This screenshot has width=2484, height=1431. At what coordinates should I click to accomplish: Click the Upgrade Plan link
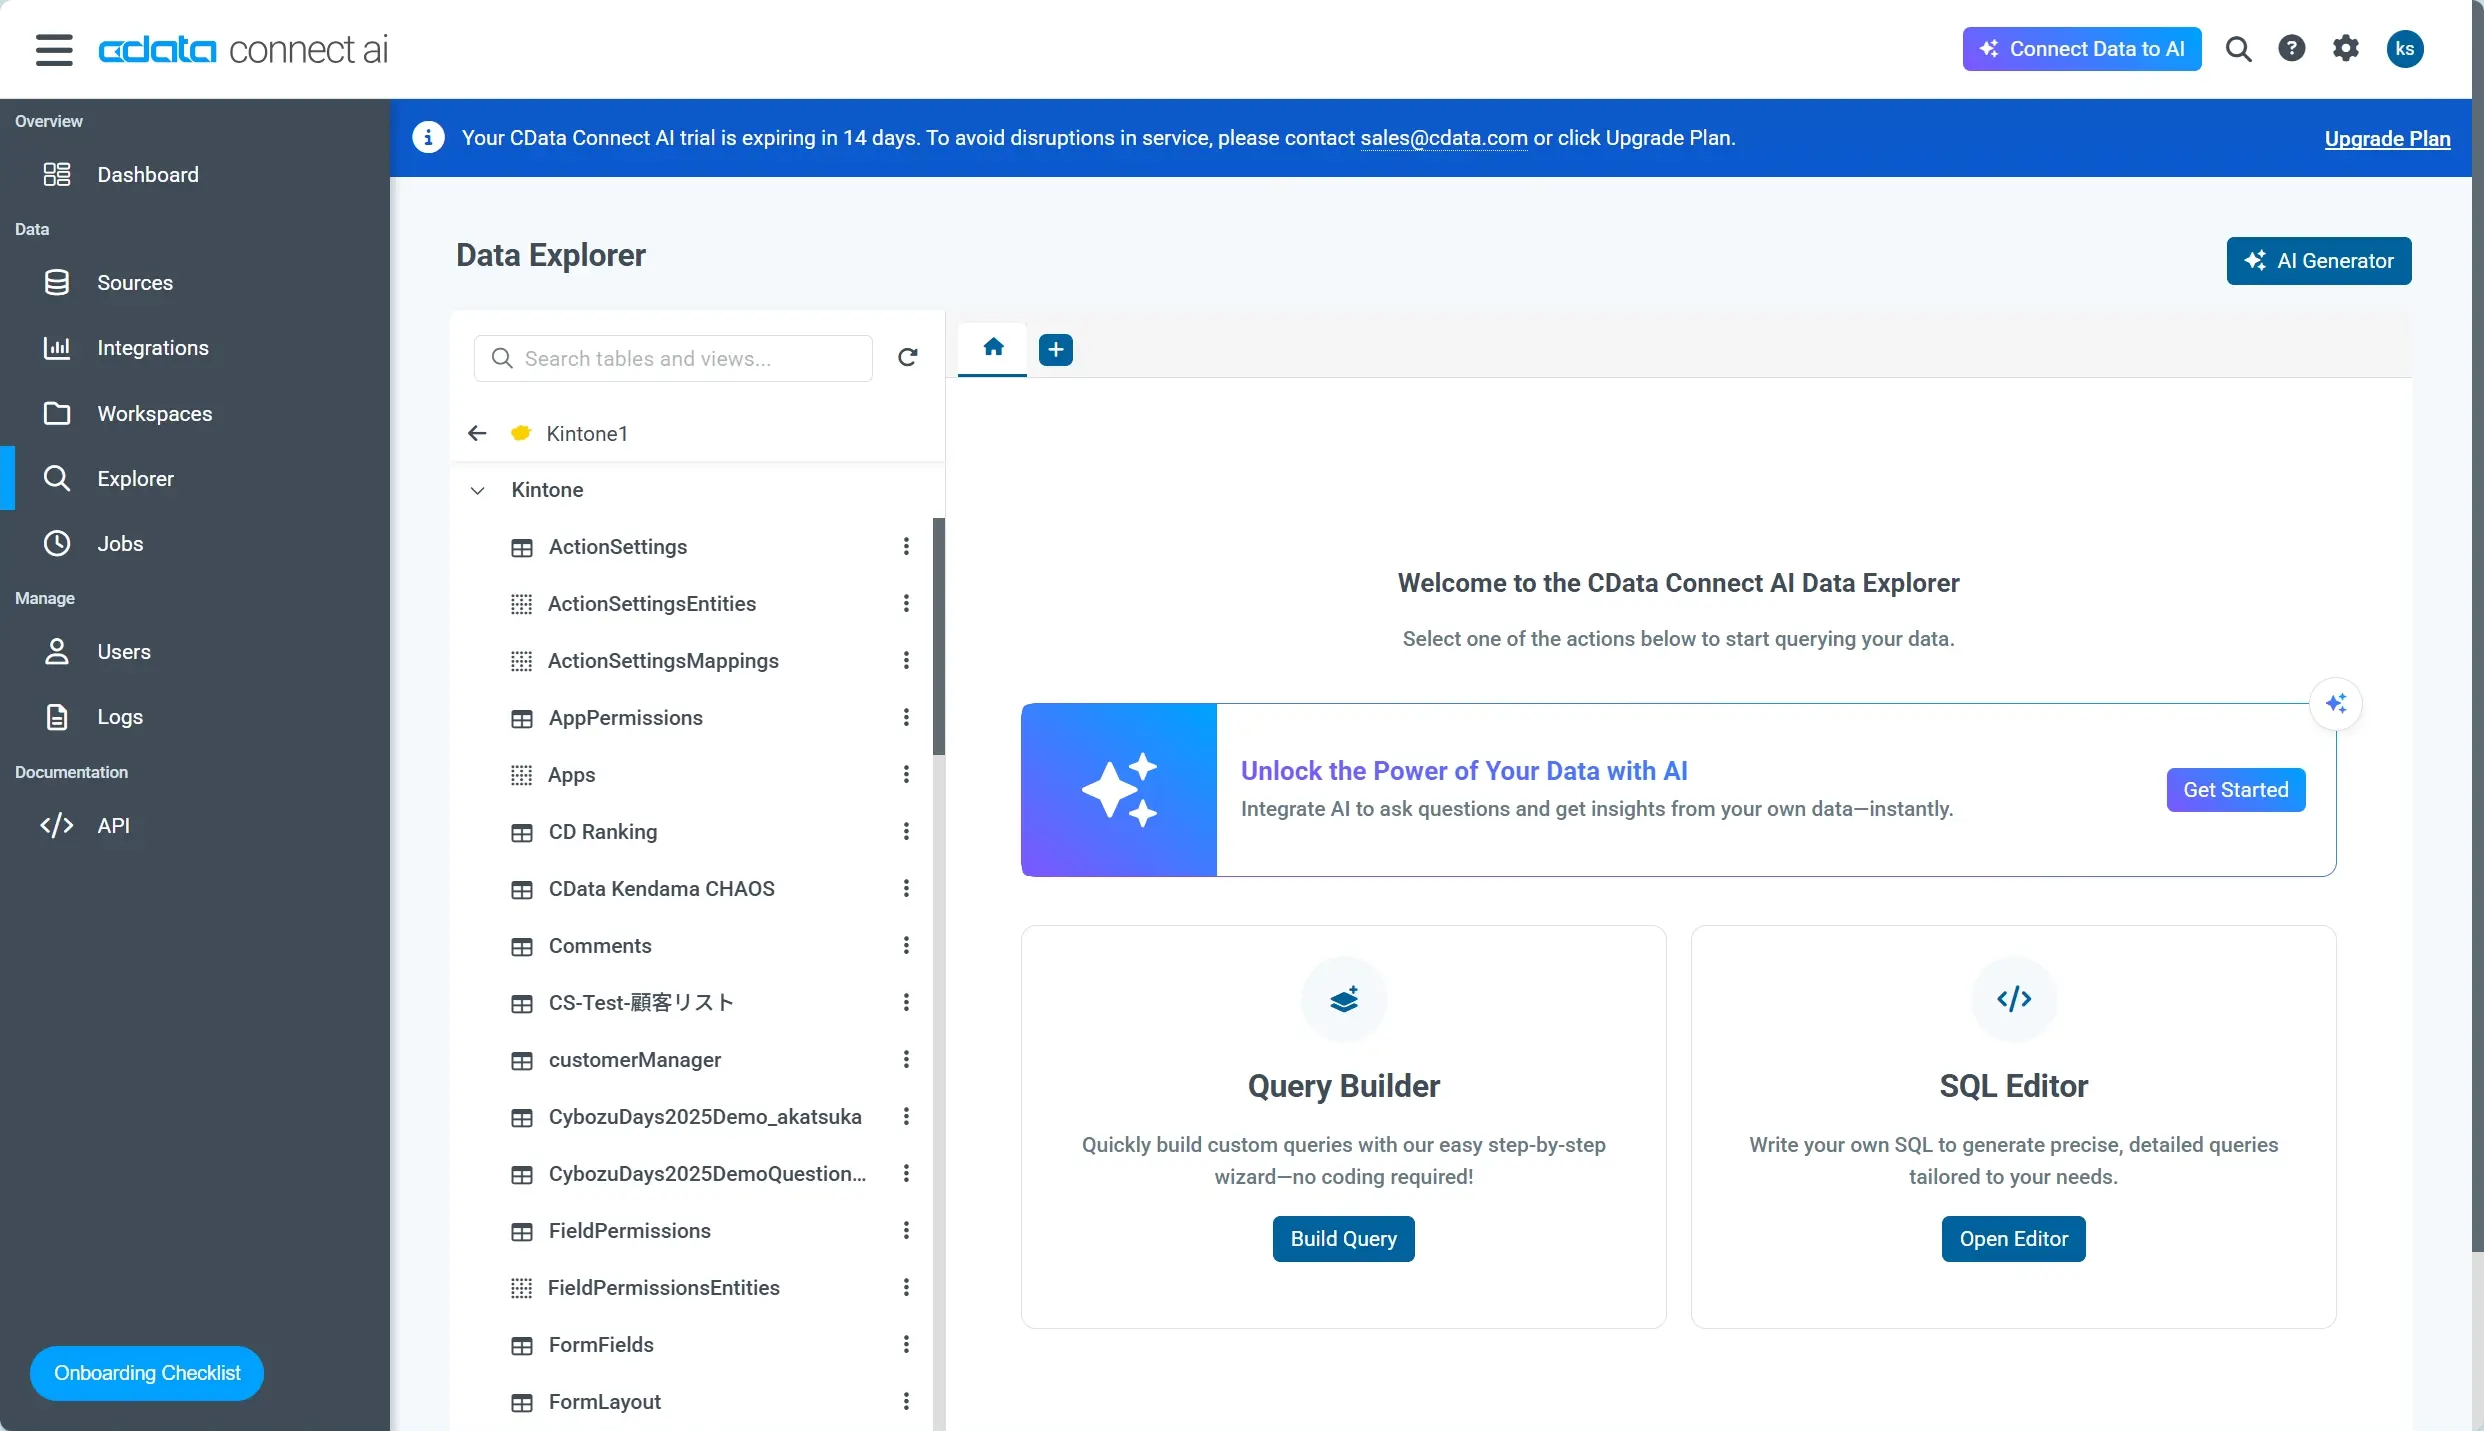point(2386,139)
